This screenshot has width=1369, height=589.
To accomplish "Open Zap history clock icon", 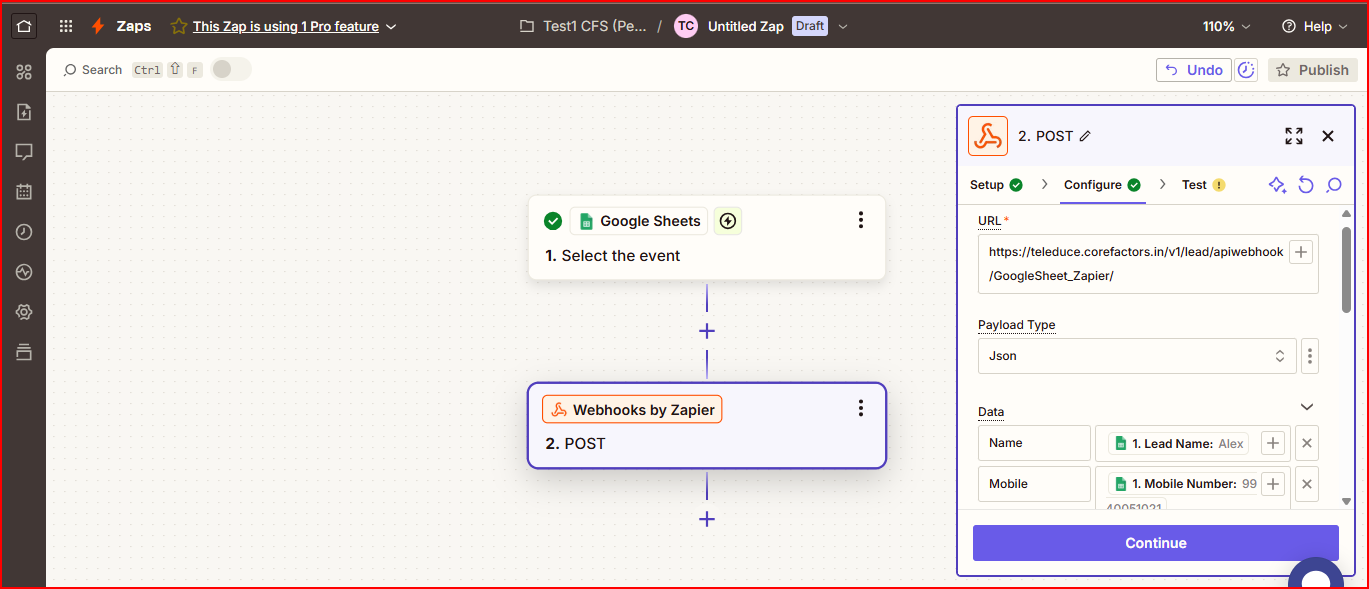I will pyautogui.click(x=24, y=232).
